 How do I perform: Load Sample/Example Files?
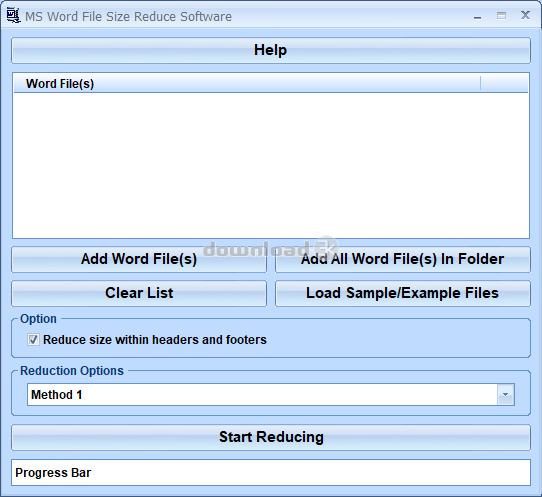(403, 293)
